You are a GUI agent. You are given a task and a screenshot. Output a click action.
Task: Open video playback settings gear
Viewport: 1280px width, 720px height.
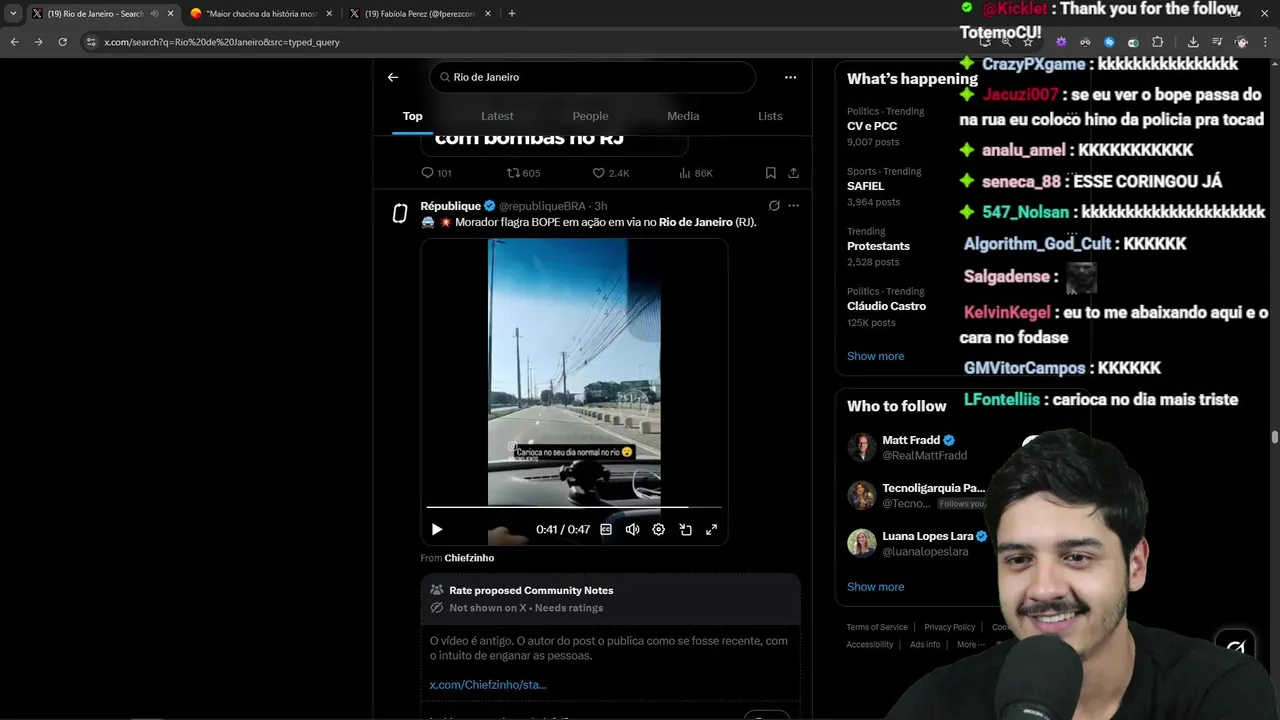tap(658, 529)
